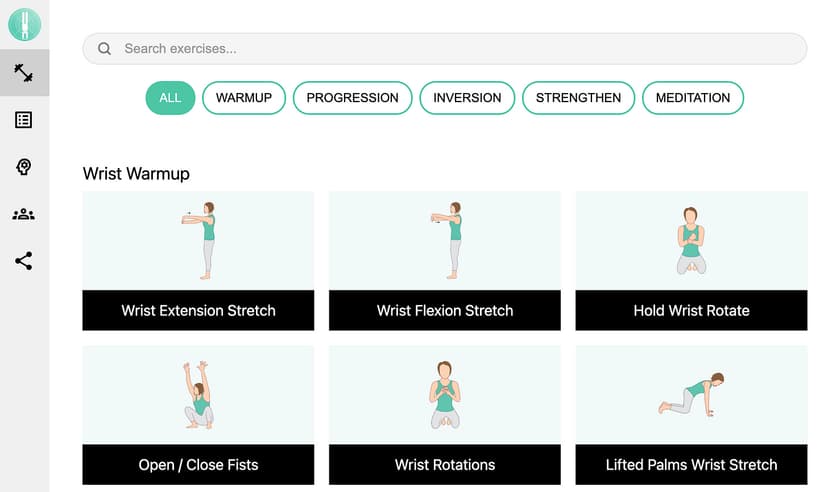Filter exercises by STRENGTHEN
This screenshot has height=492, width=828.
pos(578,98)
